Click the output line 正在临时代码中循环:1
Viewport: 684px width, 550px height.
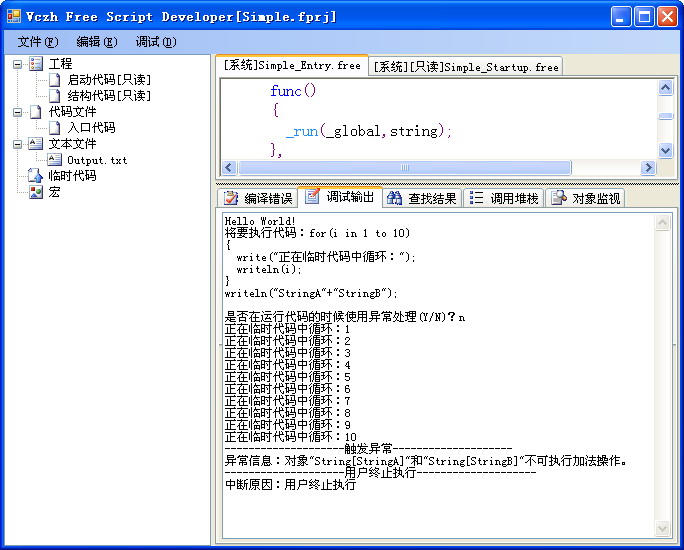point(287,328)
